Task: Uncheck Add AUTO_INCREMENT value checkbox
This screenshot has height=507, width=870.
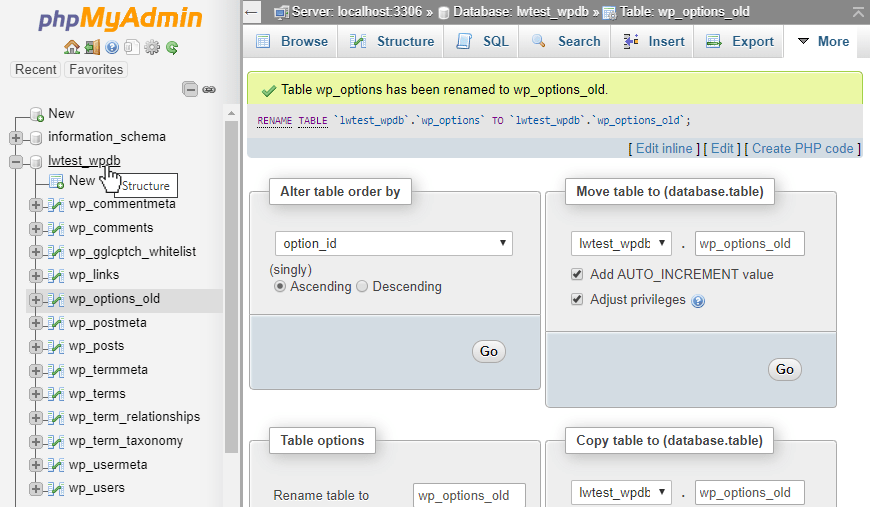Action: coord(577,274)
